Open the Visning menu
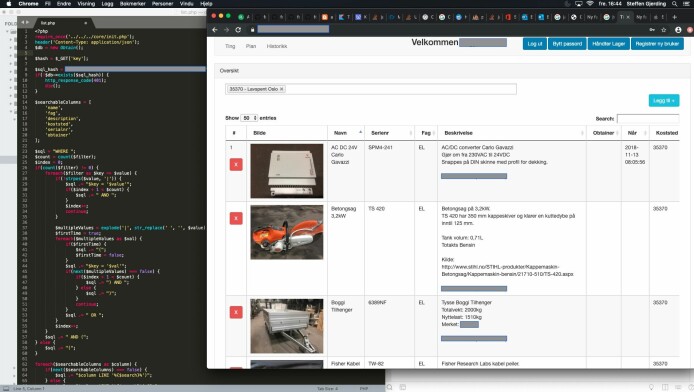Viewport: 694px width, 392px height. coord(86,4)
